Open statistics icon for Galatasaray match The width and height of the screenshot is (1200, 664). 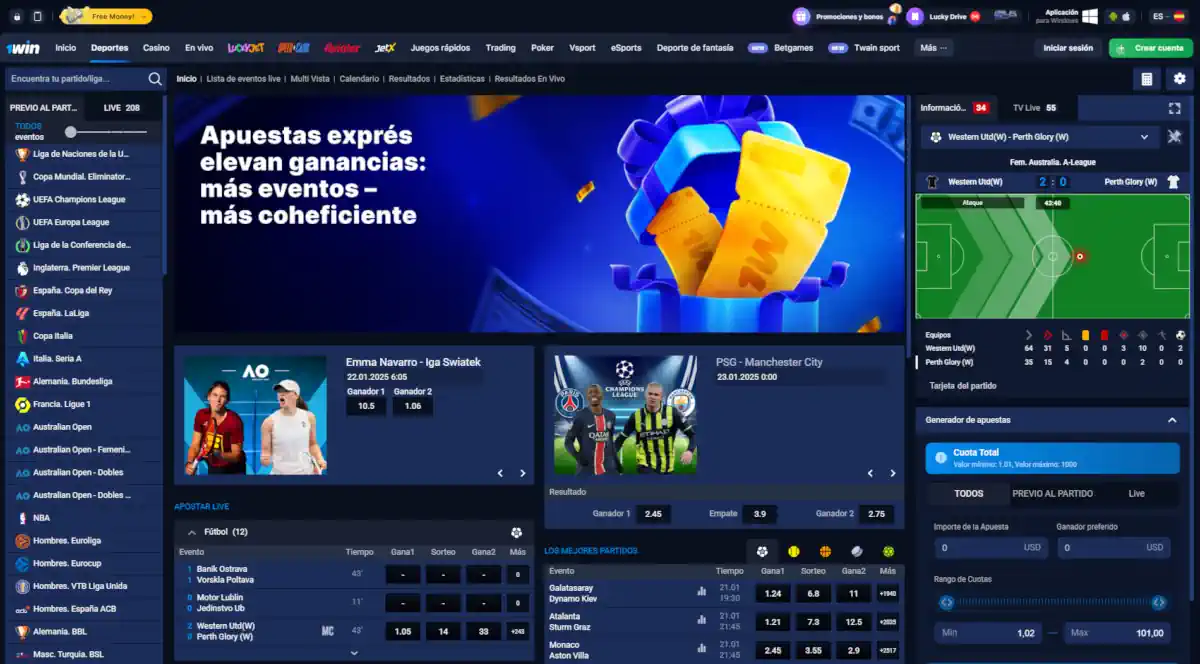click(702, 592)
